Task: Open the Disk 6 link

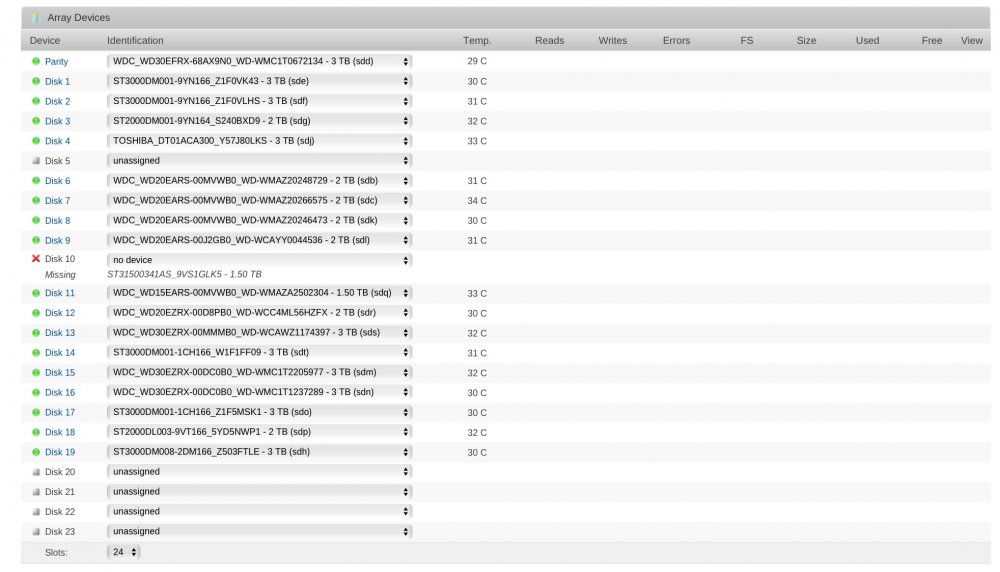Action: click(x=57, y=180)
